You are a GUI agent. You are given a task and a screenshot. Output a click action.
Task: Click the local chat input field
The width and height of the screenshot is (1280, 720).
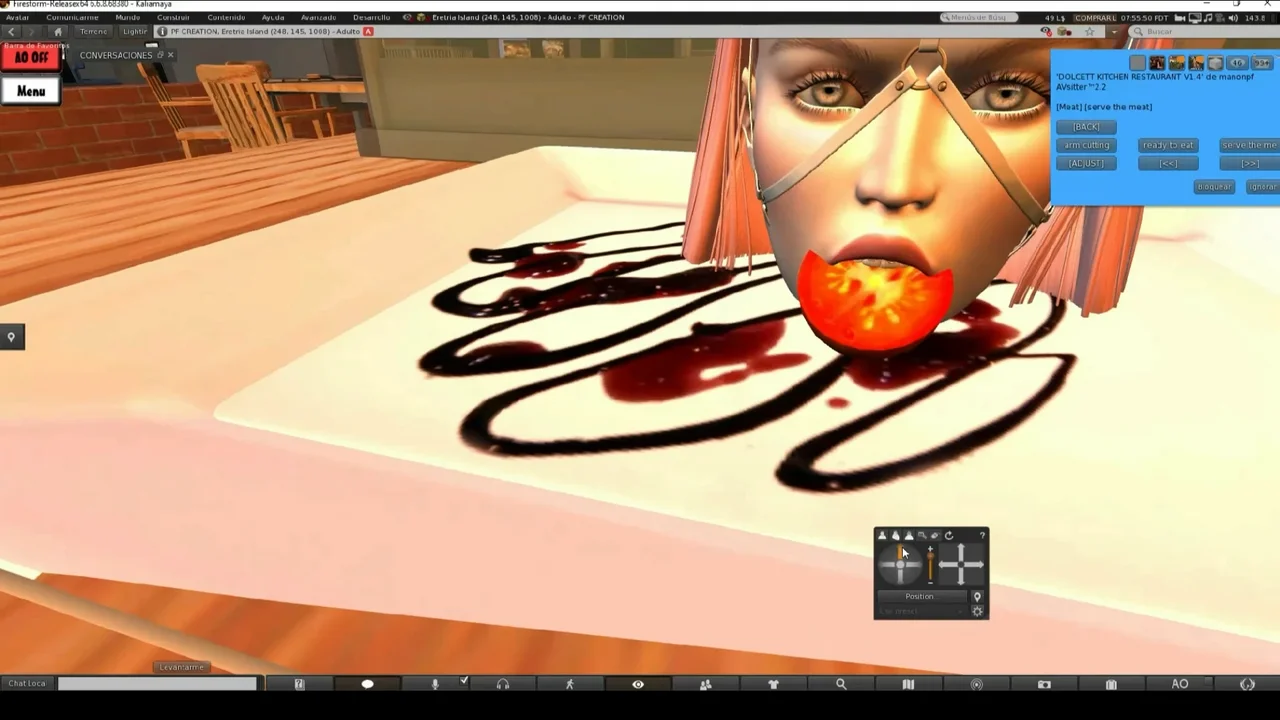click(x=157, y=684)
